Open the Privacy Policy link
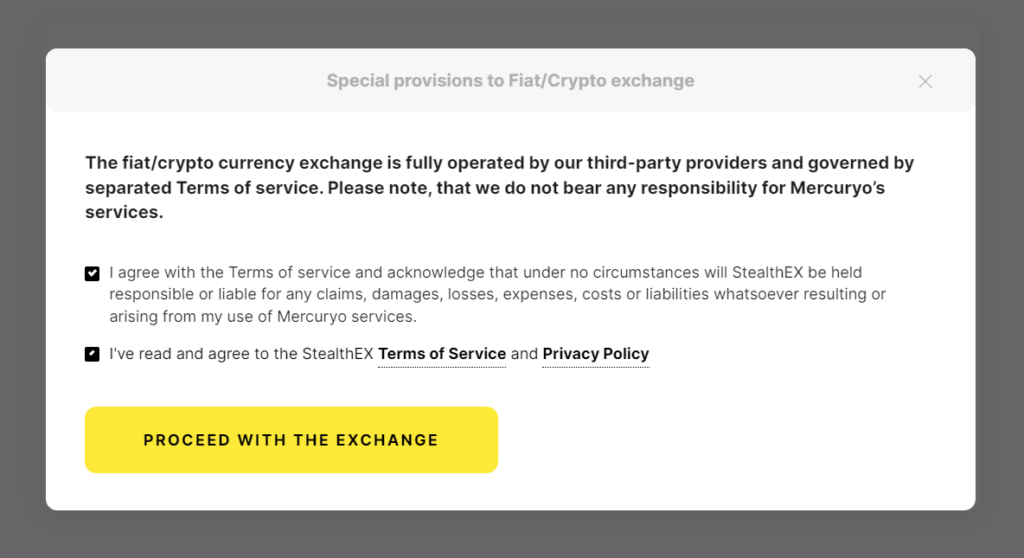 tap(596, 353)
